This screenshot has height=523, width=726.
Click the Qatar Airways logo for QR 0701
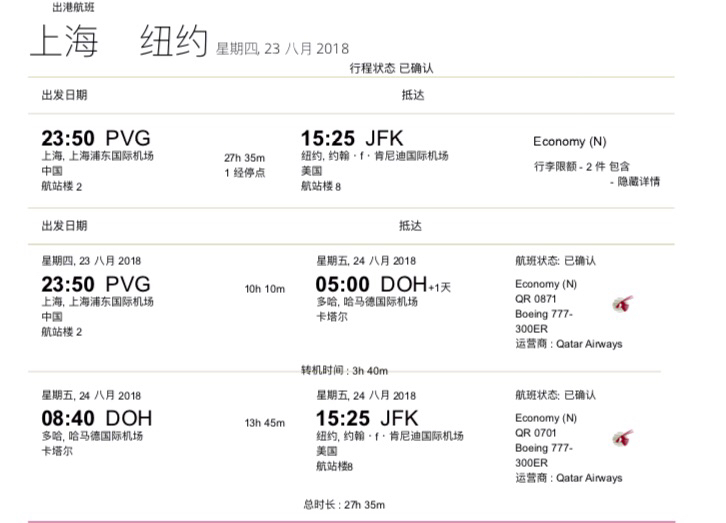(x=622, y=438)
